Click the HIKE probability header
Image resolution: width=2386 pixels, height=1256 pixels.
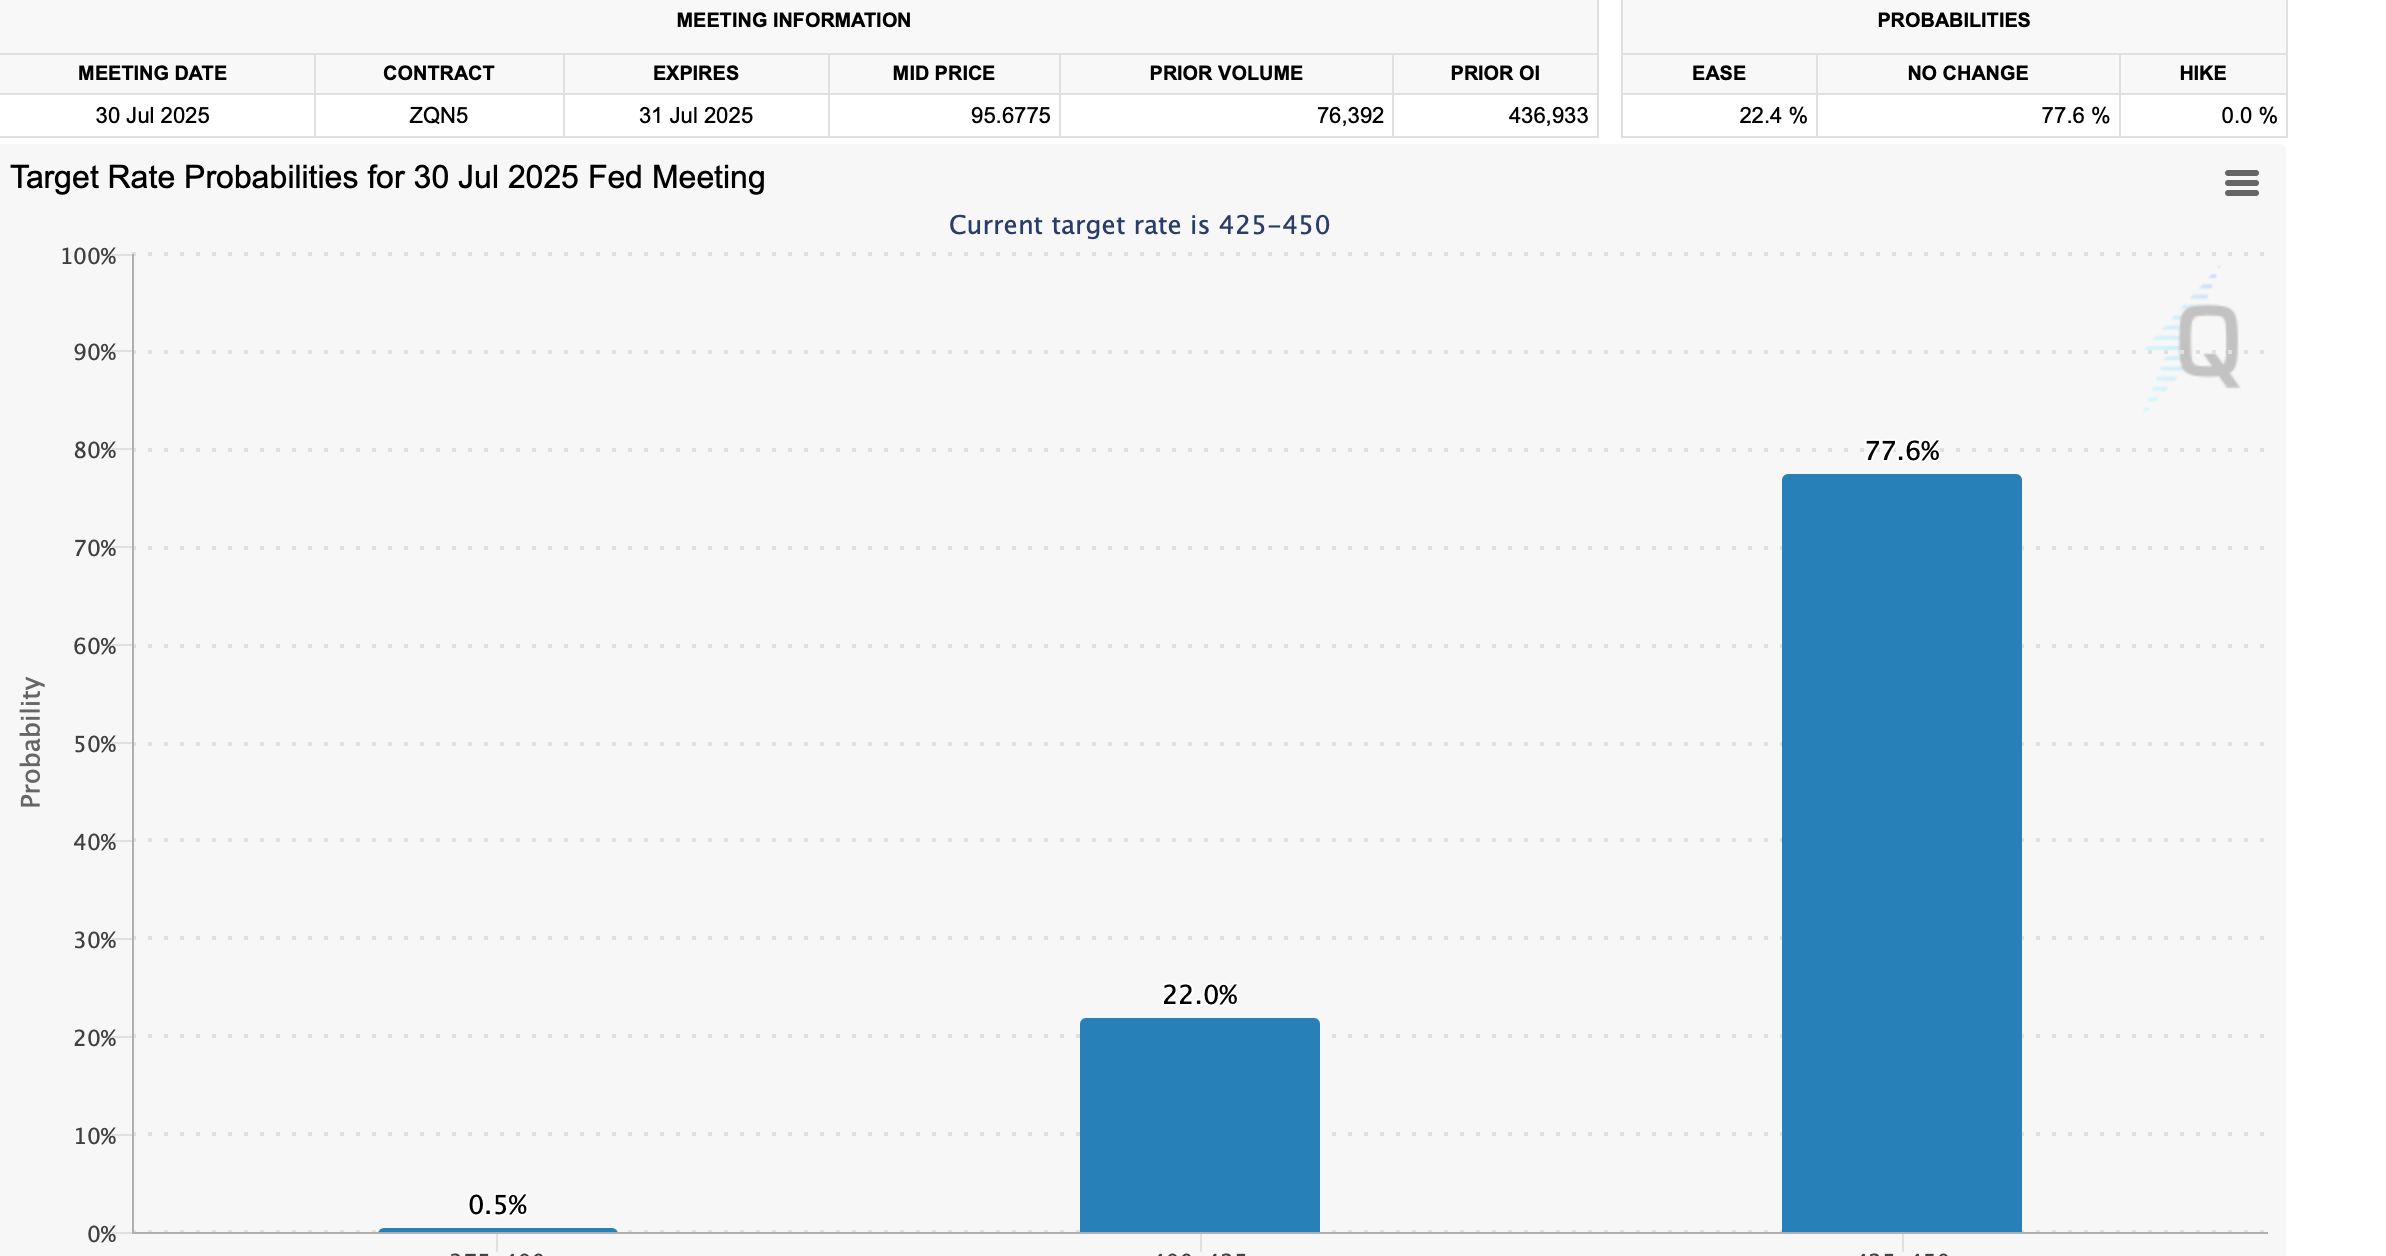(2202, 73)
